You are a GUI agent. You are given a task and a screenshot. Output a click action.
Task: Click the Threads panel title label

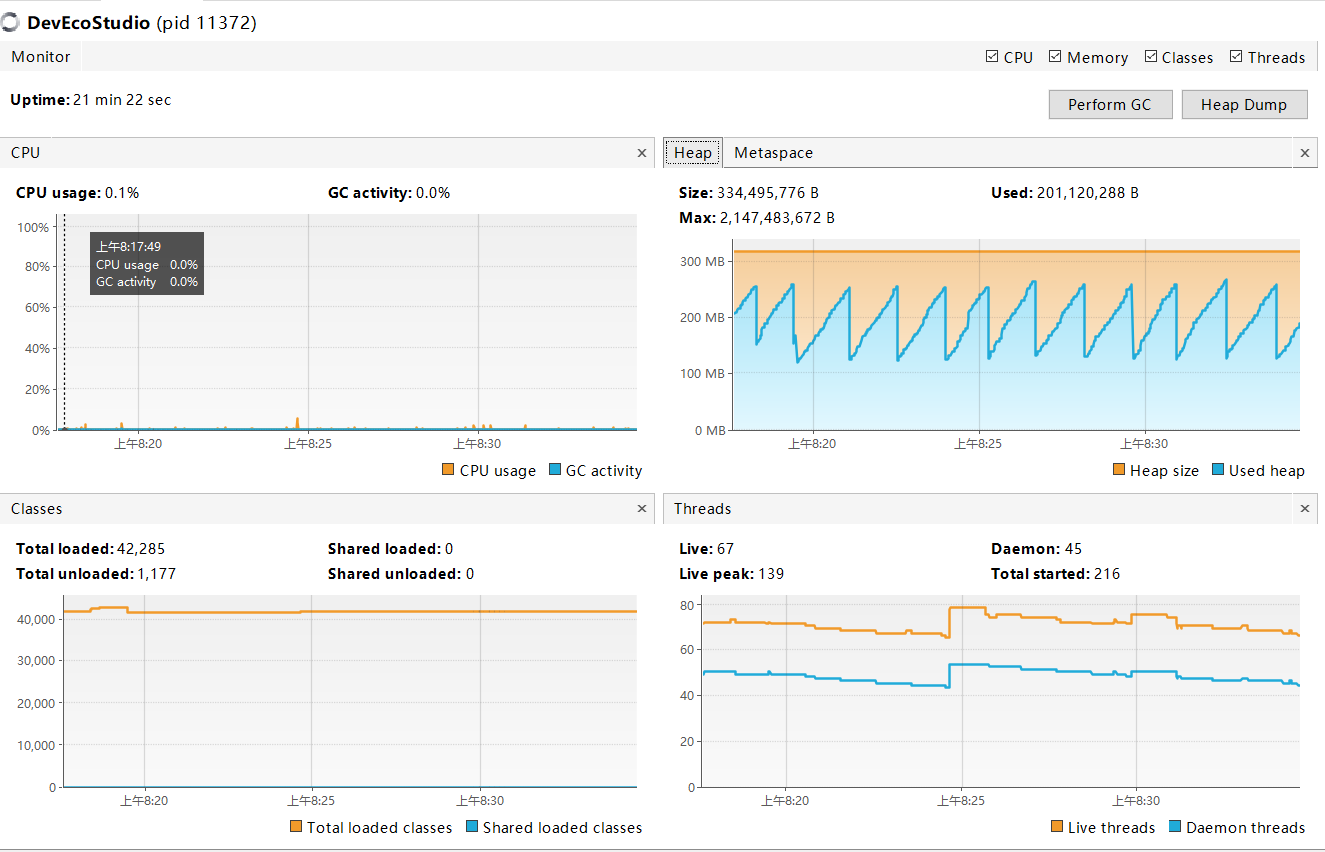(702, 509)
